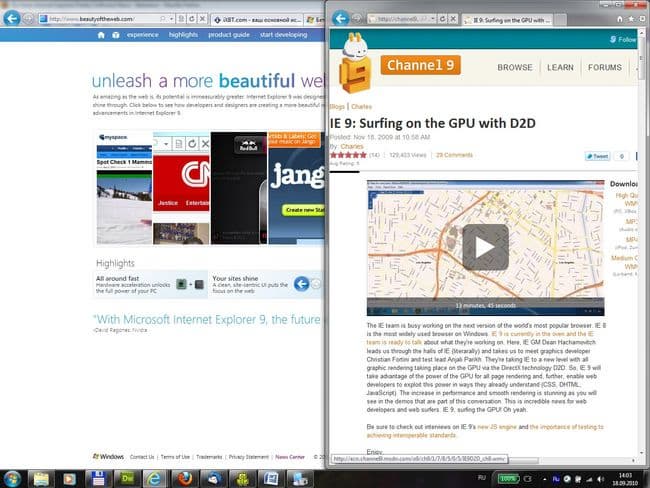Switch to Internet Explorer on the taskbar

tap(155, 479)
